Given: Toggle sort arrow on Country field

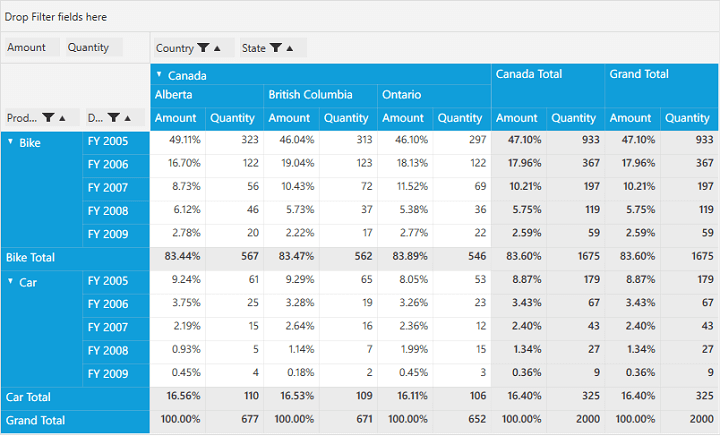Looking at the screenshot, I should pyautogui.click(x=217, y=48).
